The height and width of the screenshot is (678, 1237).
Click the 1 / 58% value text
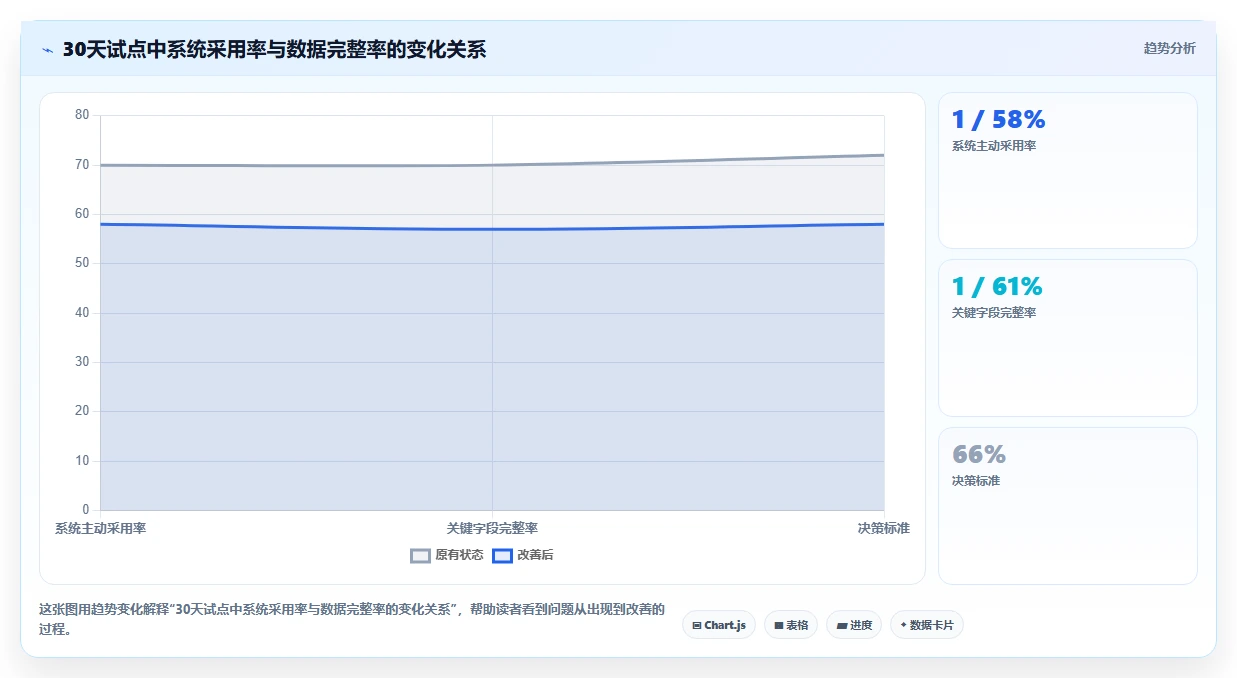(x=998, y=119)
